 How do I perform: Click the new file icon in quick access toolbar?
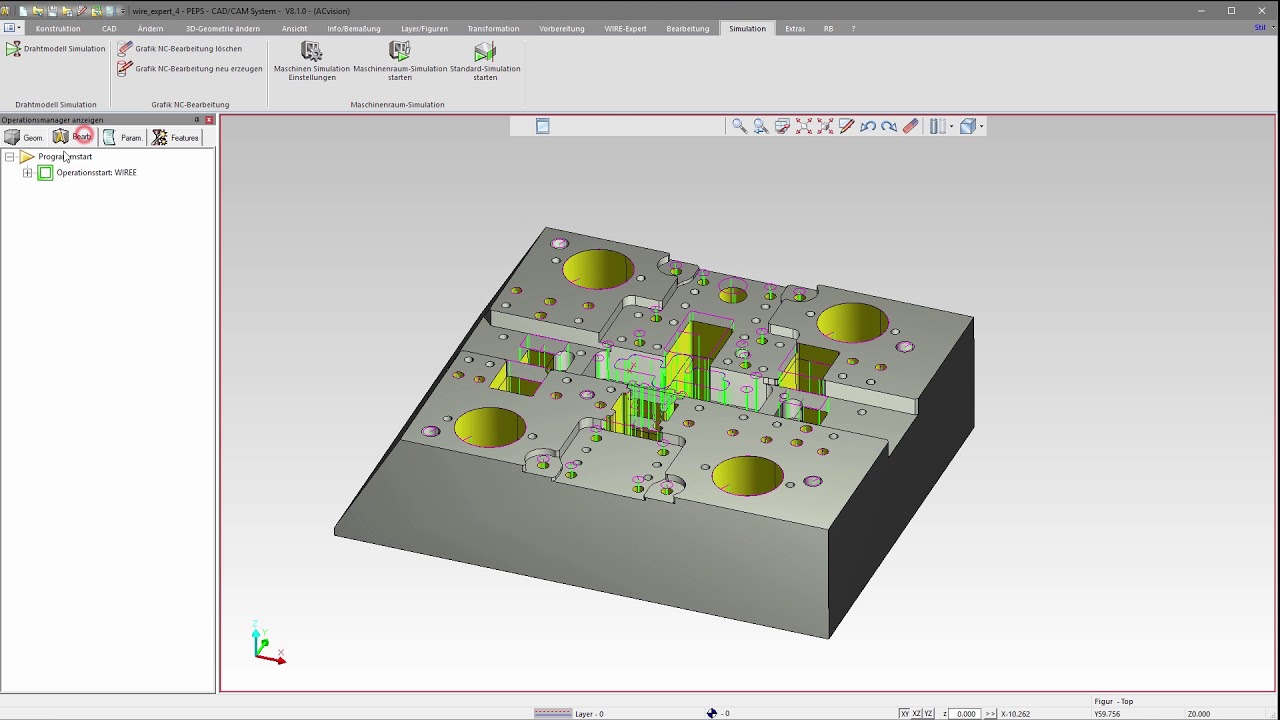pyautogui.click(x=23, y=11)
